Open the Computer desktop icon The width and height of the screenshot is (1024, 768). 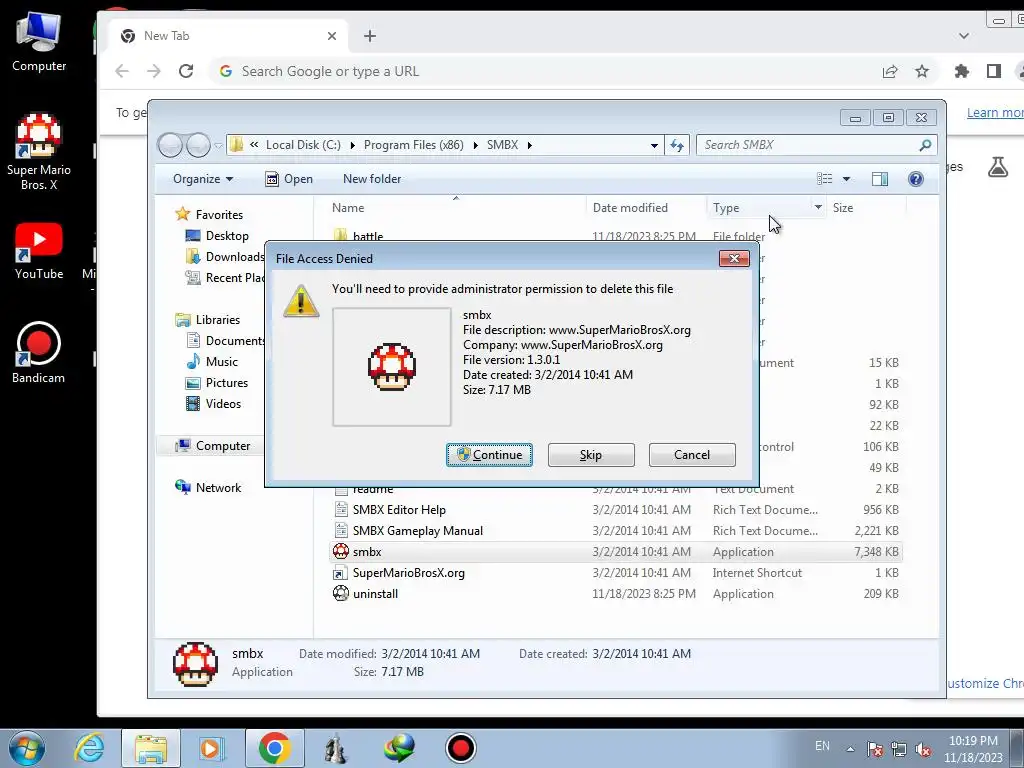coord(39,42)
